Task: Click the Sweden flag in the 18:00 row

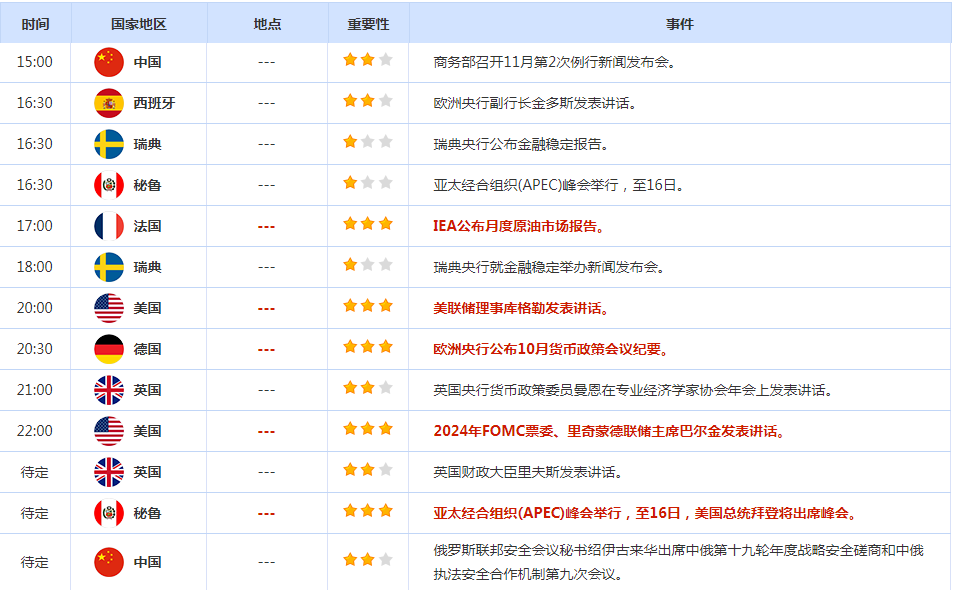Action: 109,267
